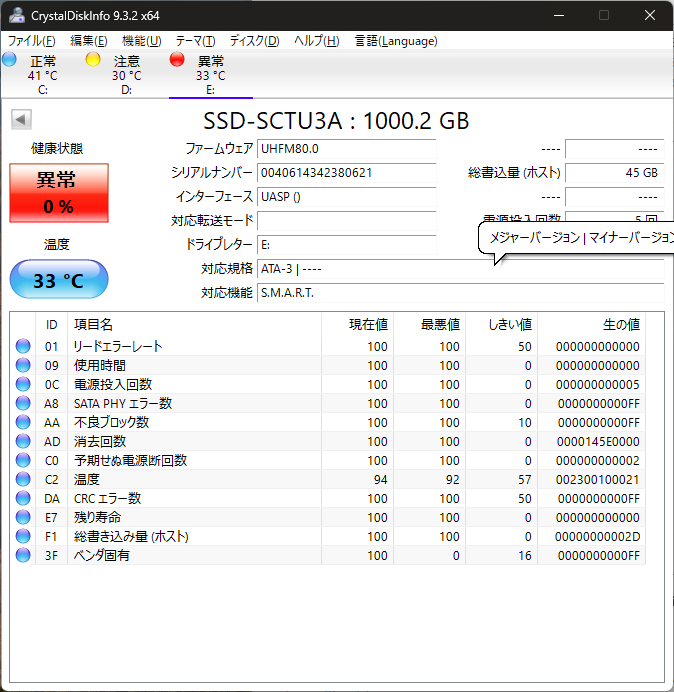Screen dimensions: 674x692
Task: Click the status icon for 消去回数 row
Action: [23, 441]
